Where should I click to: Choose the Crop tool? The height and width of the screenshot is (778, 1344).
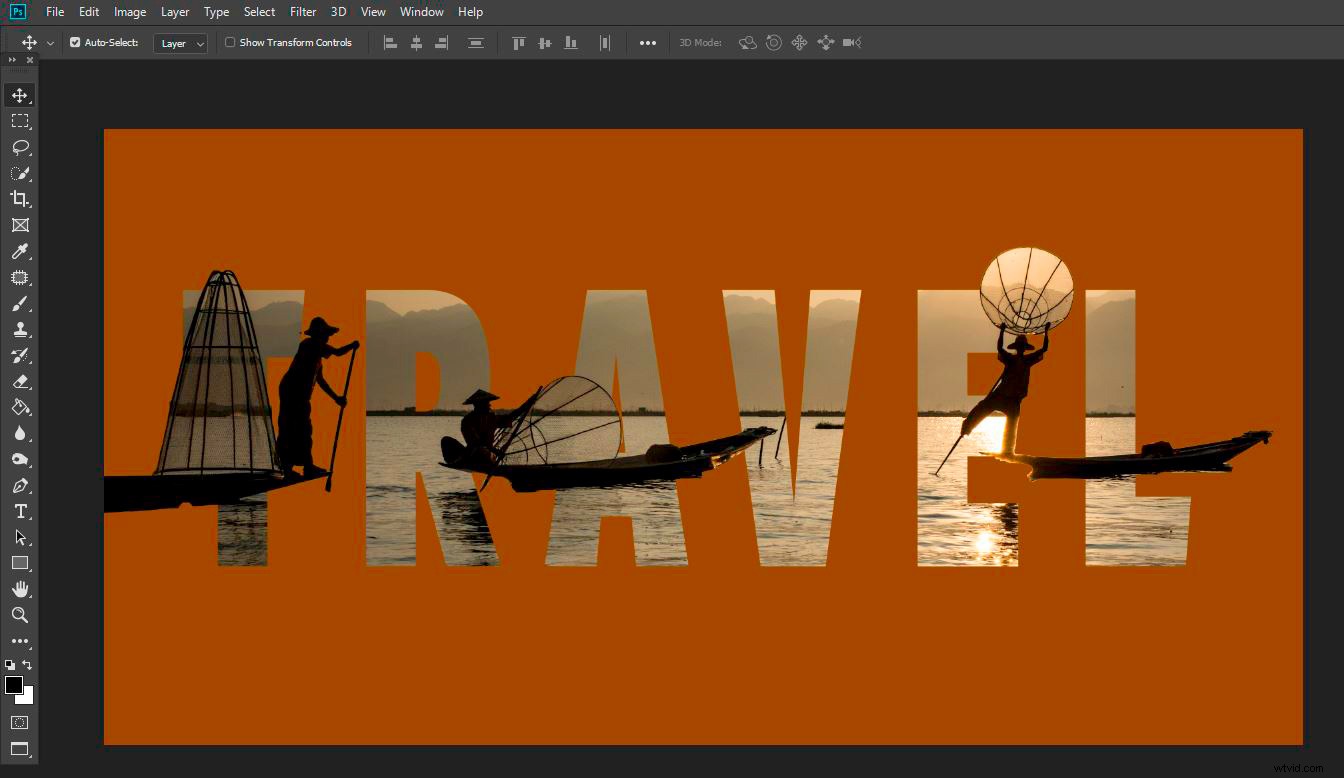20,199
